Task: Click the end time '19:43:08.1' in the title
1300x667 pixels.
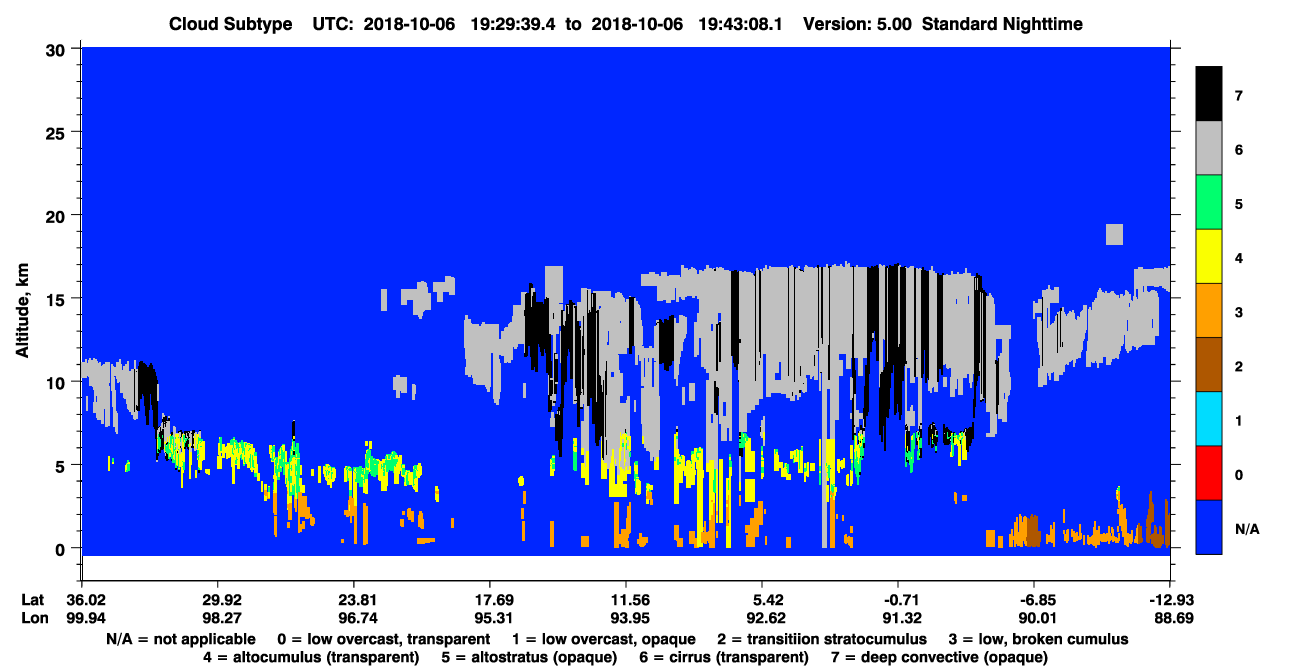Action: [x=743, y=24]
